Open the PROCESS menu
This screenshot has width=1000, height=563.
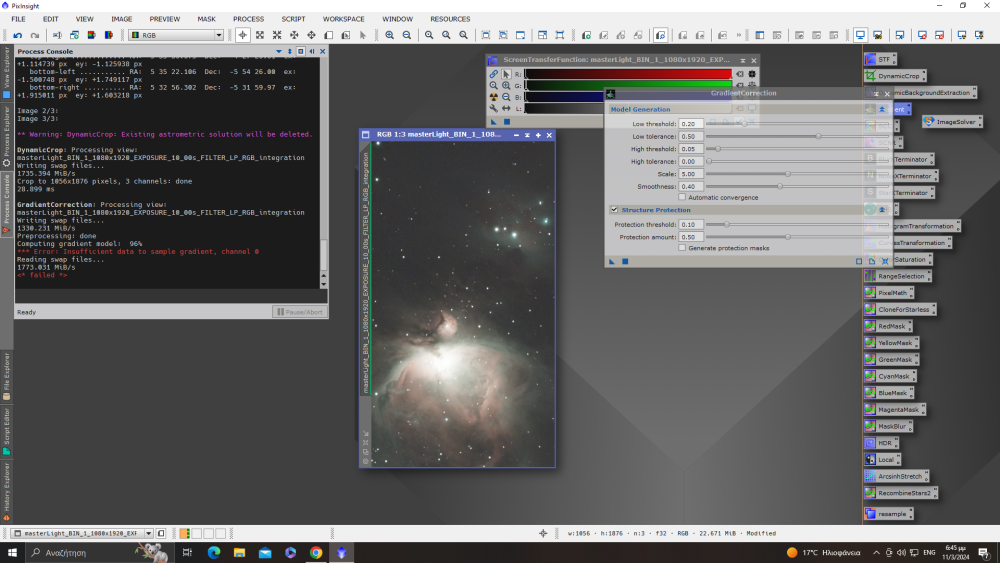point(248,19)
